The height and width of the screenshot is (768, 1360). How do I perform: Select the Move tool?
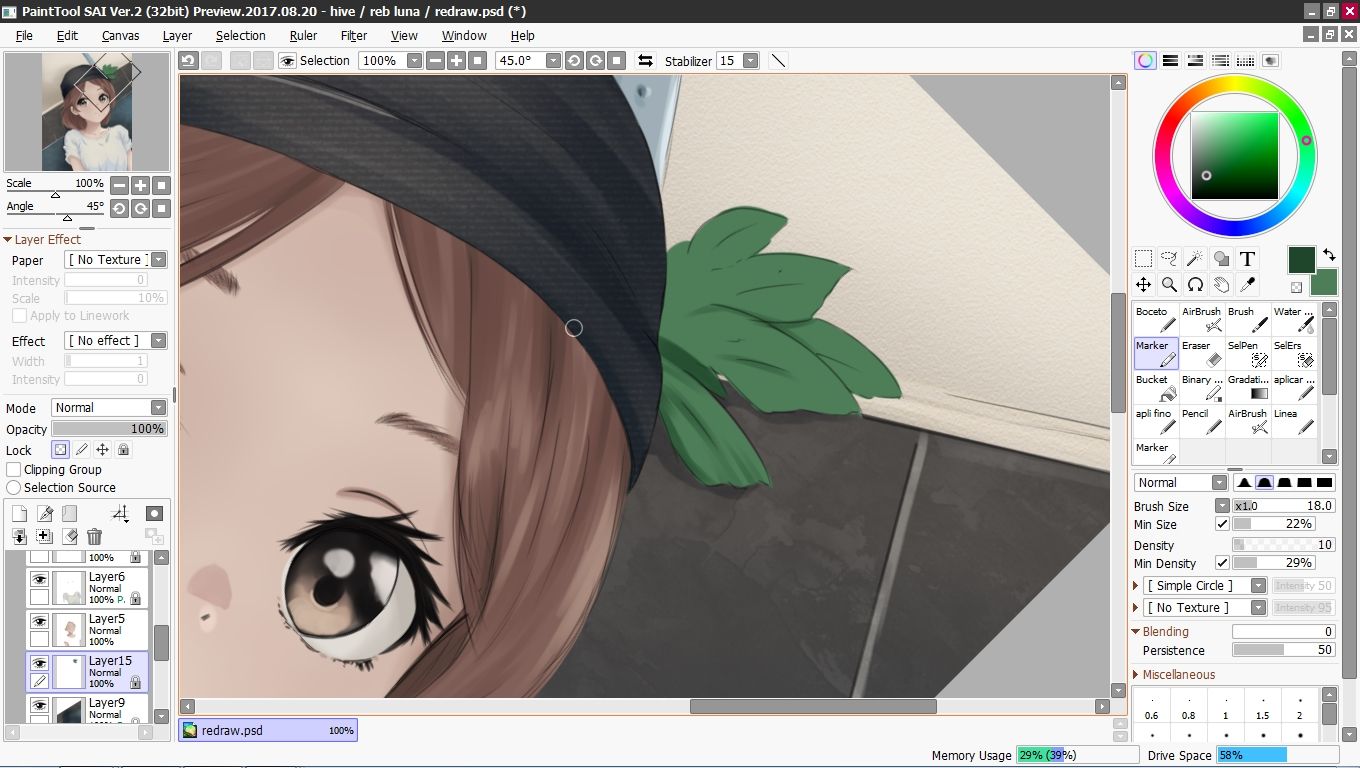(1143, 284)
